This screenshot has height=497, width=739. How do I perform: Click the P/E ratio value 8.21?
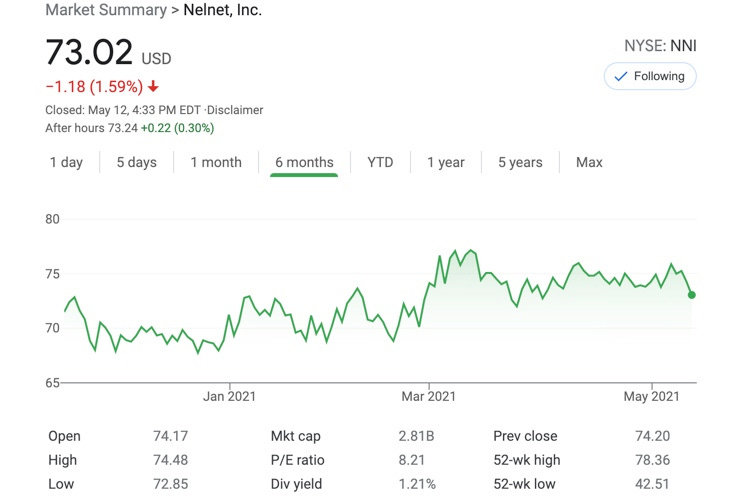pyautogui.click(x=411, y=460)
